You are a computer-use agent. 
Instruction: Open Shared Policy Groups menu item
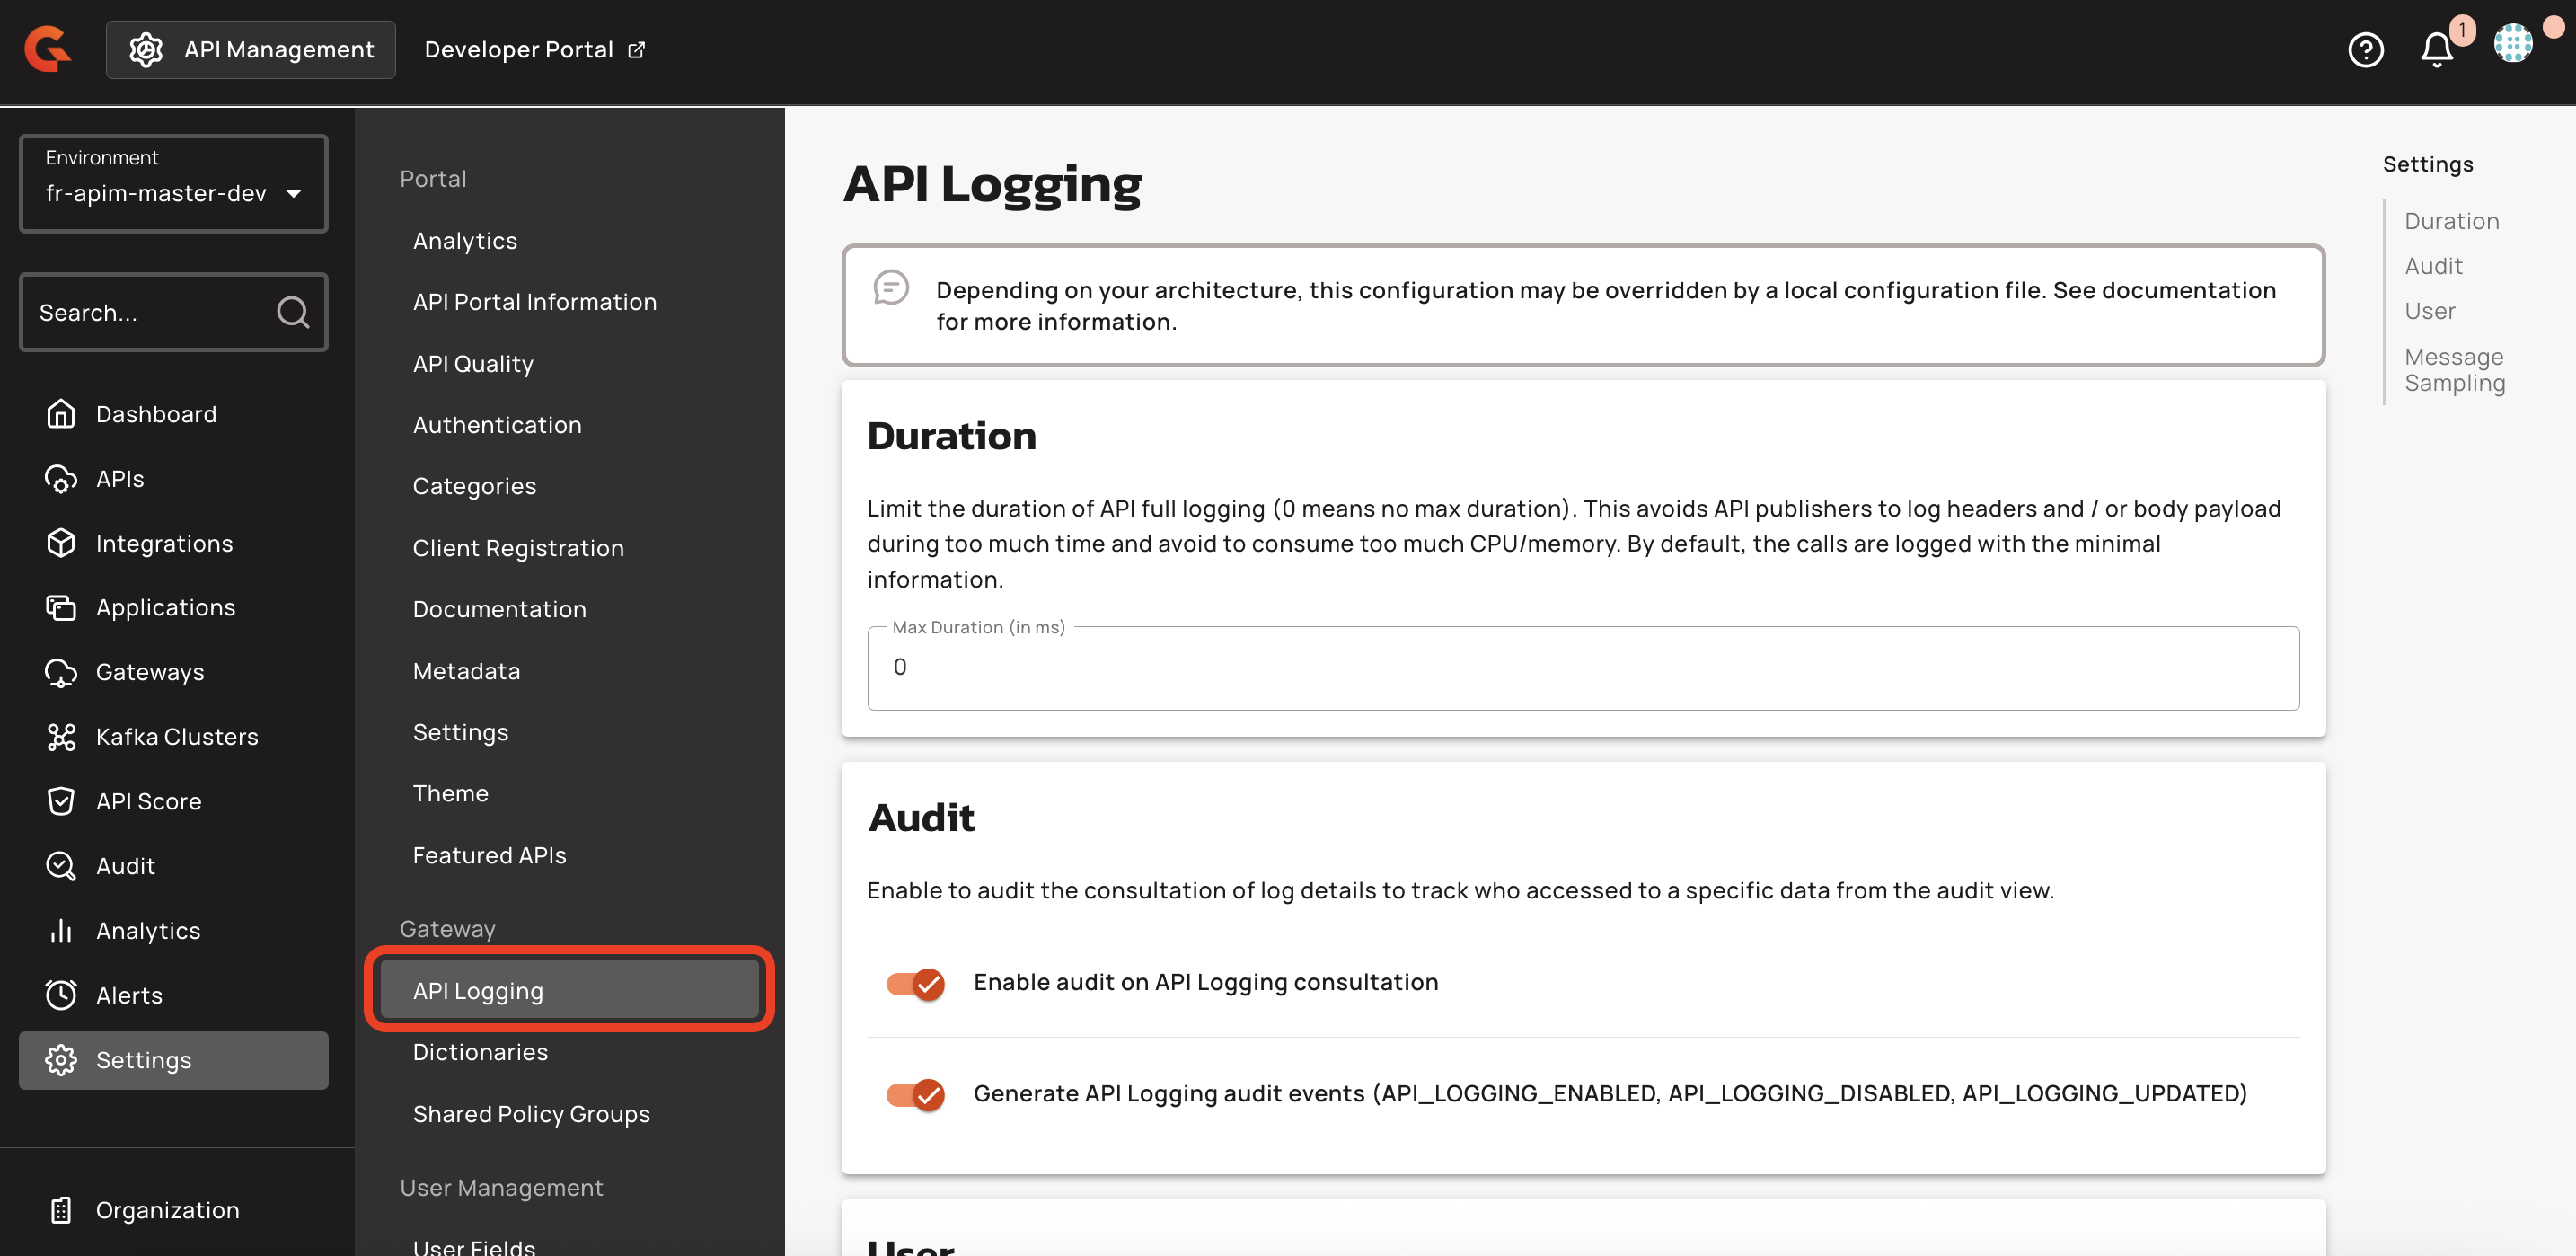(x=531, y=1114)
